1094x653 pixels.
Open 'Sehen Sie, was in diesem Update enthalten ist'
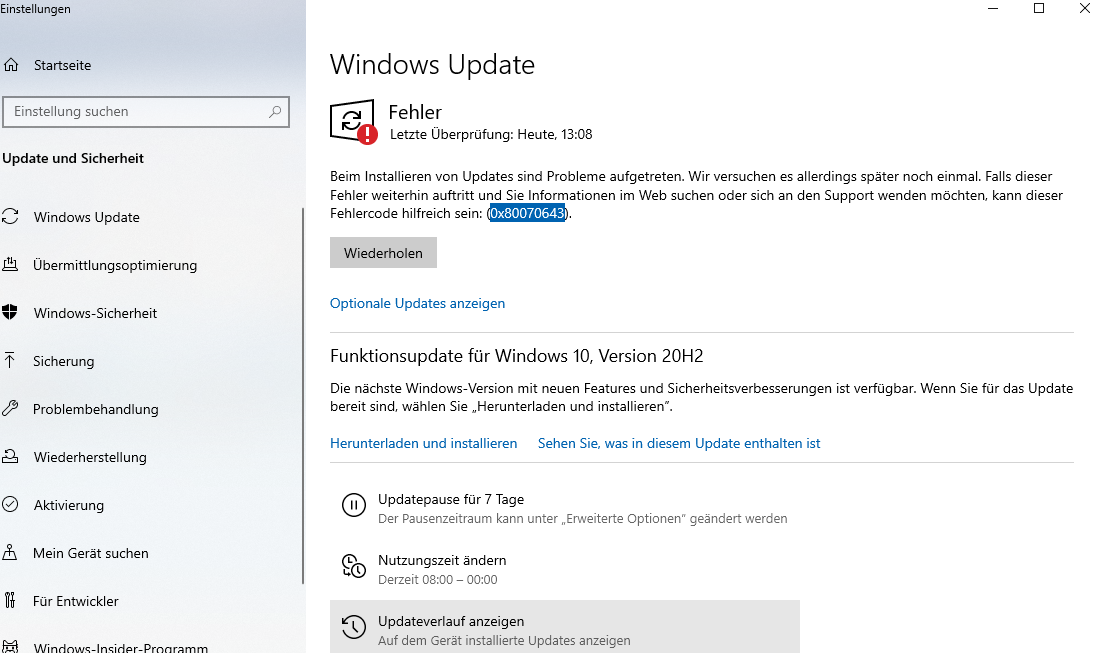tap(679, 444)
